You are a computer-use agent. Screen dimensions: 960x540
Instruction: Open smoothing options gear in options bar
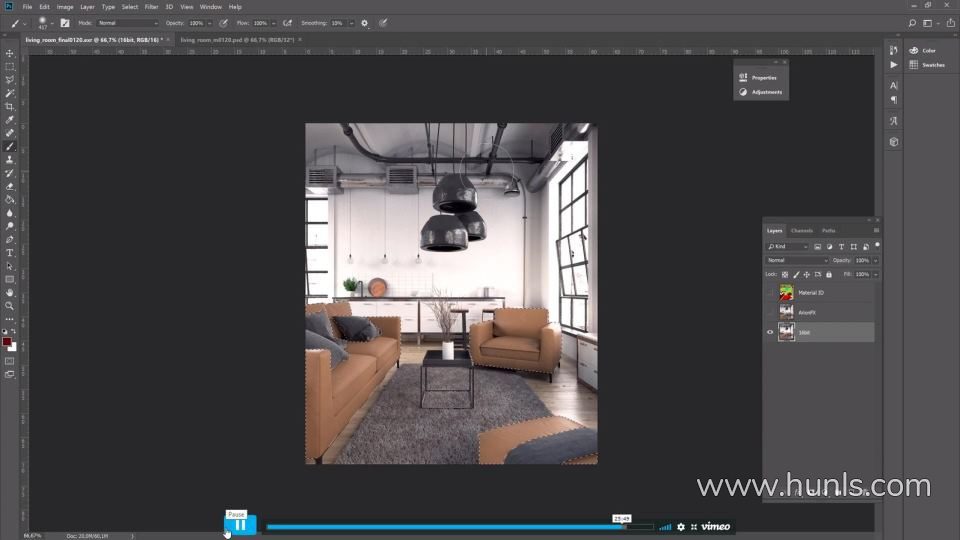[364, 22]
